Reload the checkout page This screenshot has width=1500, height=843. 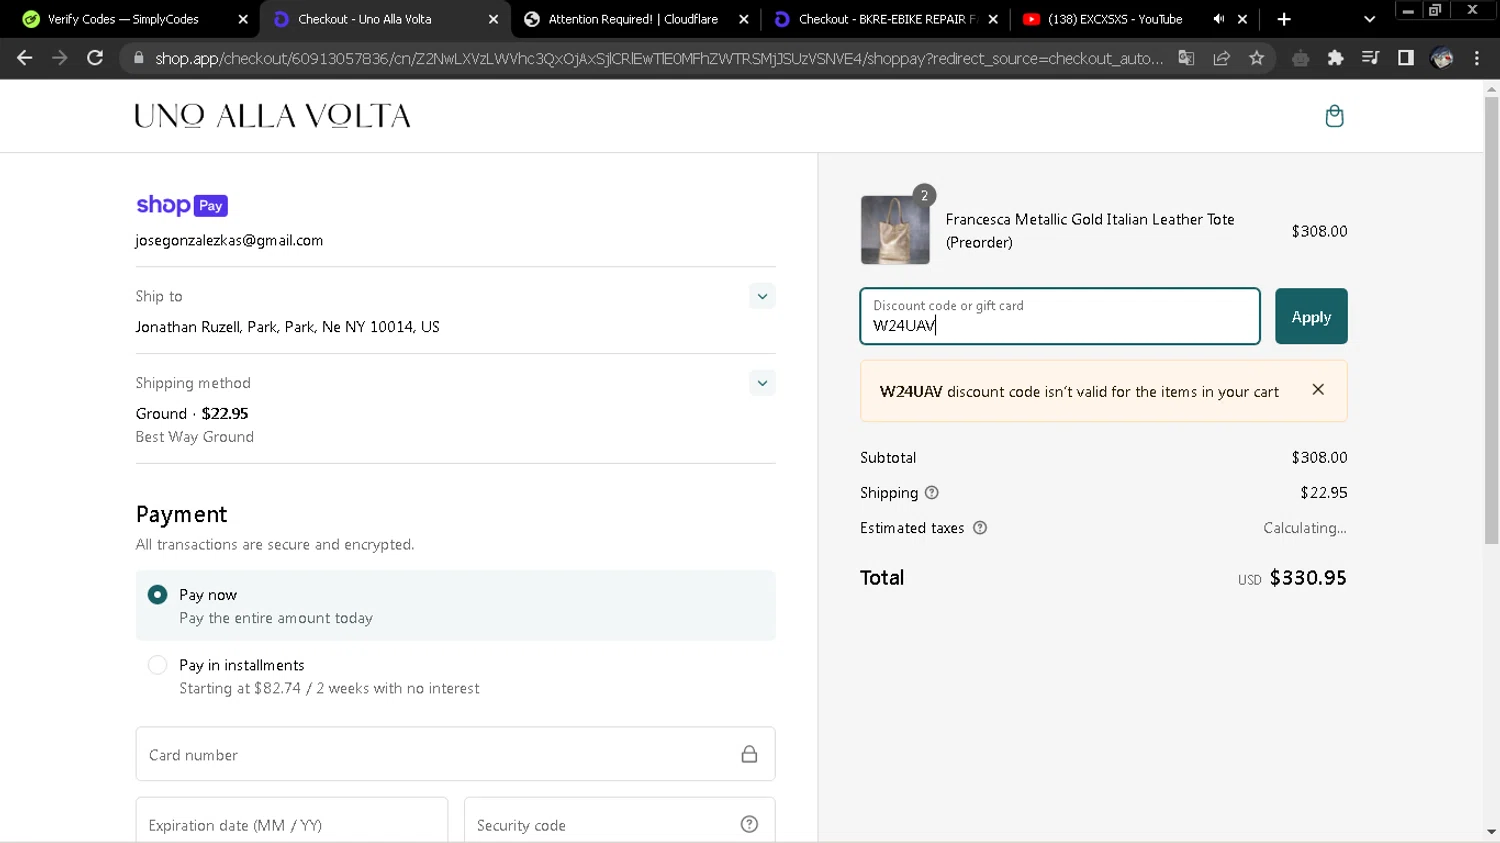coord(95,58)
